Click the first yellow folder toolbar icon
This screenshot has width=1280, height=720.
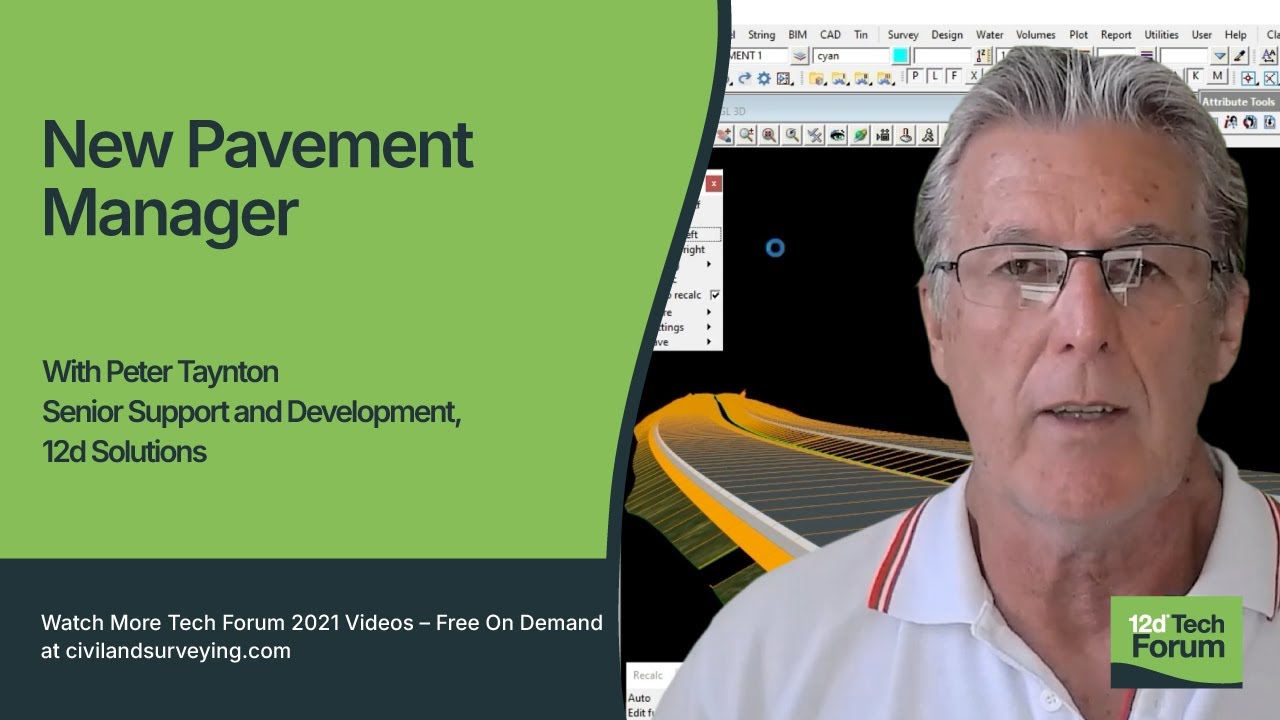tap(816, 78)
